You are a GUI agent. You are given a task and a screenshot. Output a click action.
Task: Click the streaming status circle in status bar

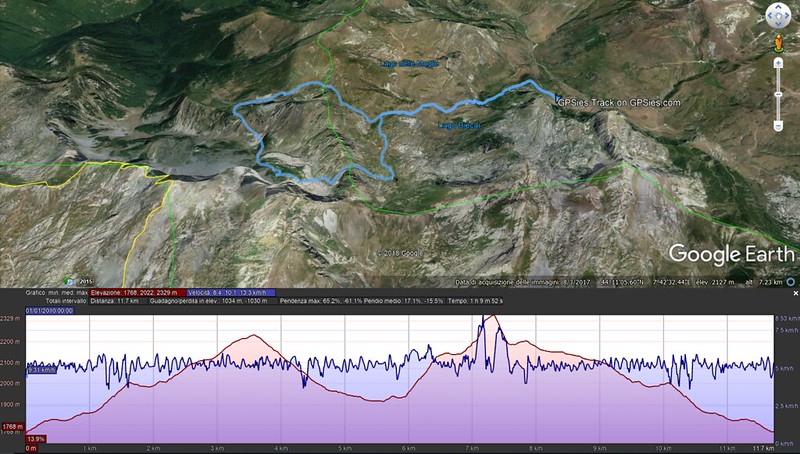point(791,282)
